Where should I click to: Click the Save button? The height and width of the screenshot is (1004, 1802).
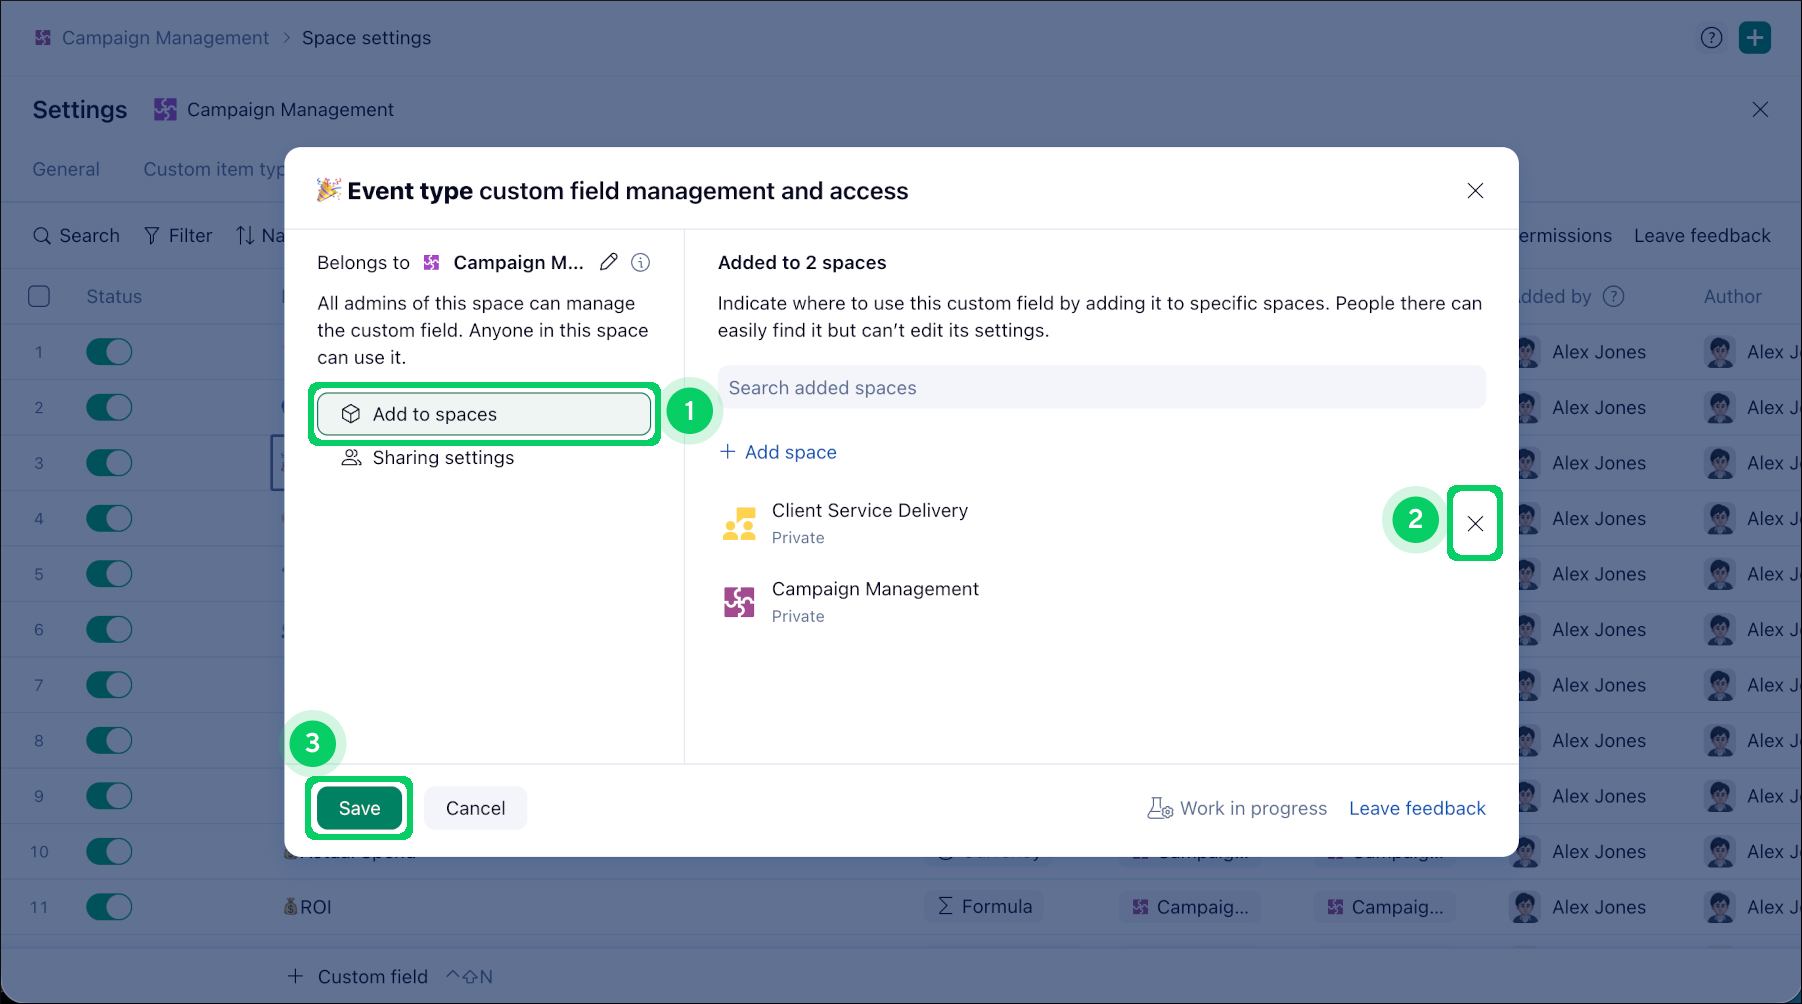click(x=359, y=808)
